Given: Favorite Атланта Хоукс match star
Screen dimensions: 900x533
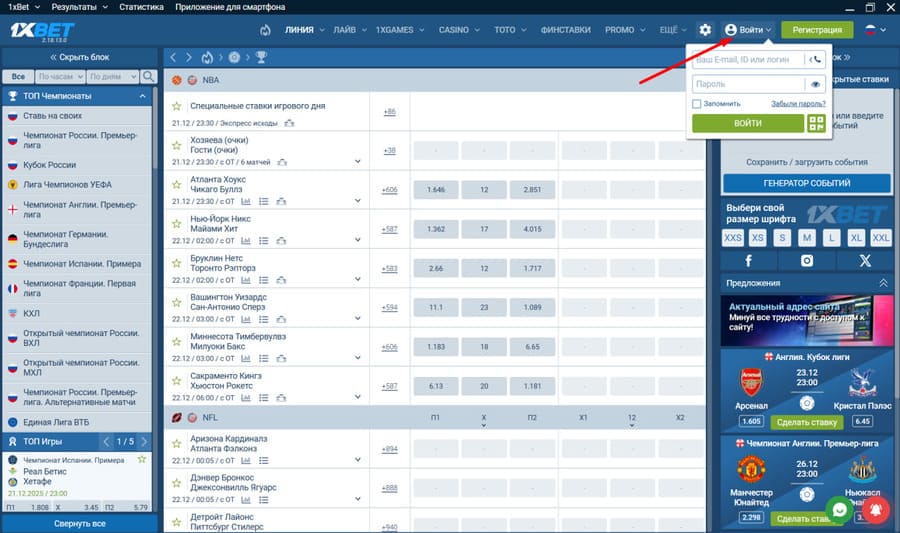Looking at the screenshot, I should coord(177,185).
